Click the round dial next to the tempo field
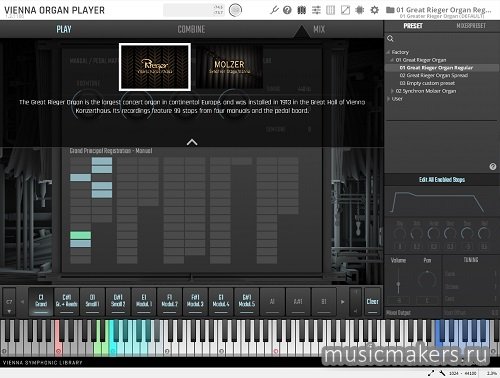 point(235,10)
